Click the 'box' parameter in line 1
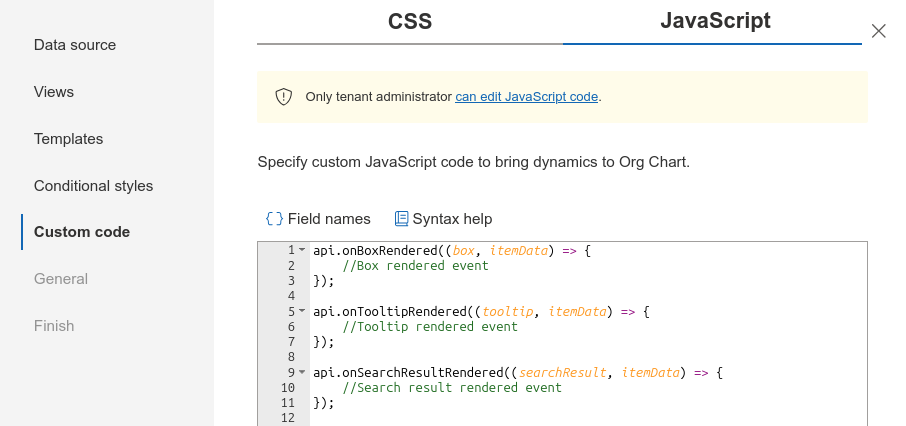 click(463, 251)
